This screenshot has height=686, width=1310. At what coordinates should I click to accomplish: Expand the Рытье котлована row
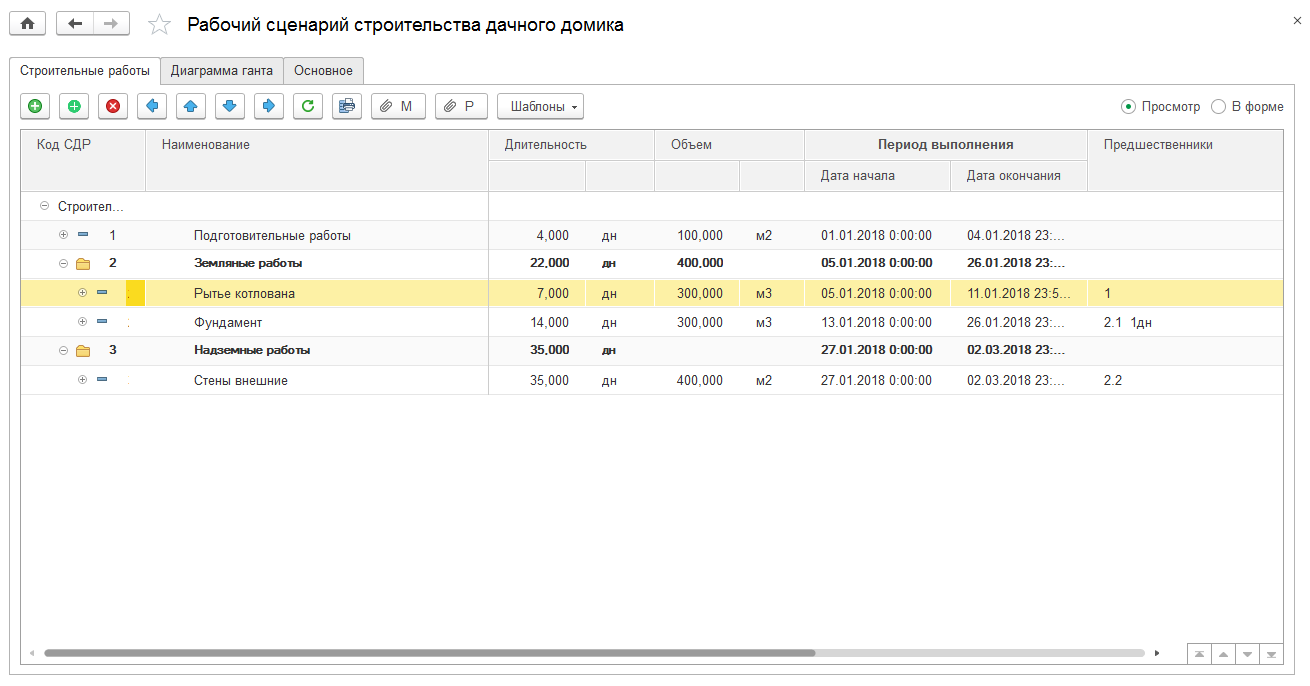[x=83, y=293]
